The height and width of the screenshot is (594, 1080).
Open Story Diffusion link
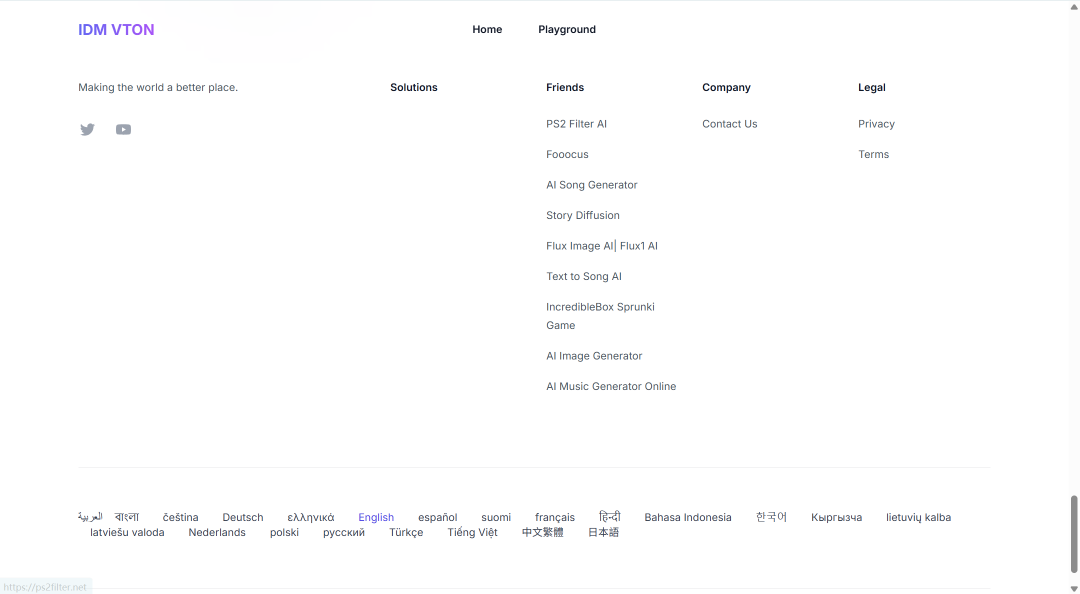[583, 215]
